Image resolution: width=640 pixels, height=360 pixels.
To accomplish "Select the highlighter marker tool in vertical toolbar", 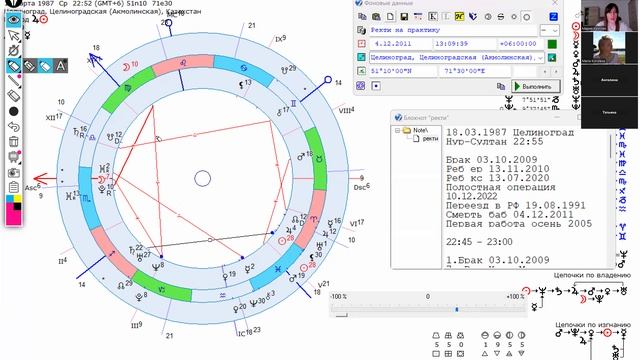I will pyautogui.click(x=14, y=66).
